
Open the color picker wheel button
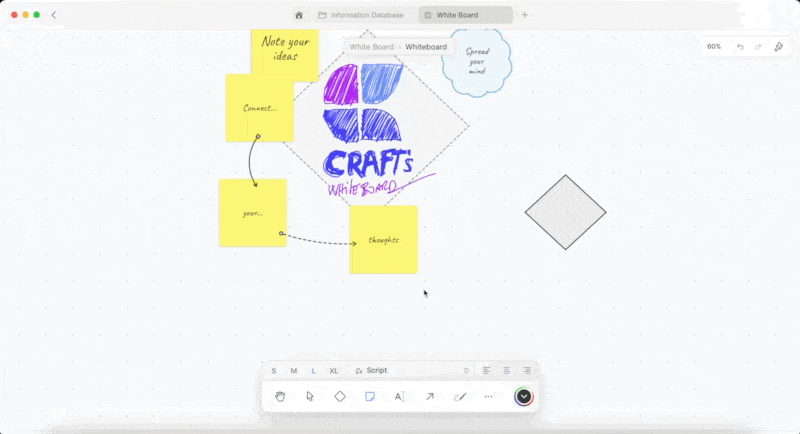[523, 397]
